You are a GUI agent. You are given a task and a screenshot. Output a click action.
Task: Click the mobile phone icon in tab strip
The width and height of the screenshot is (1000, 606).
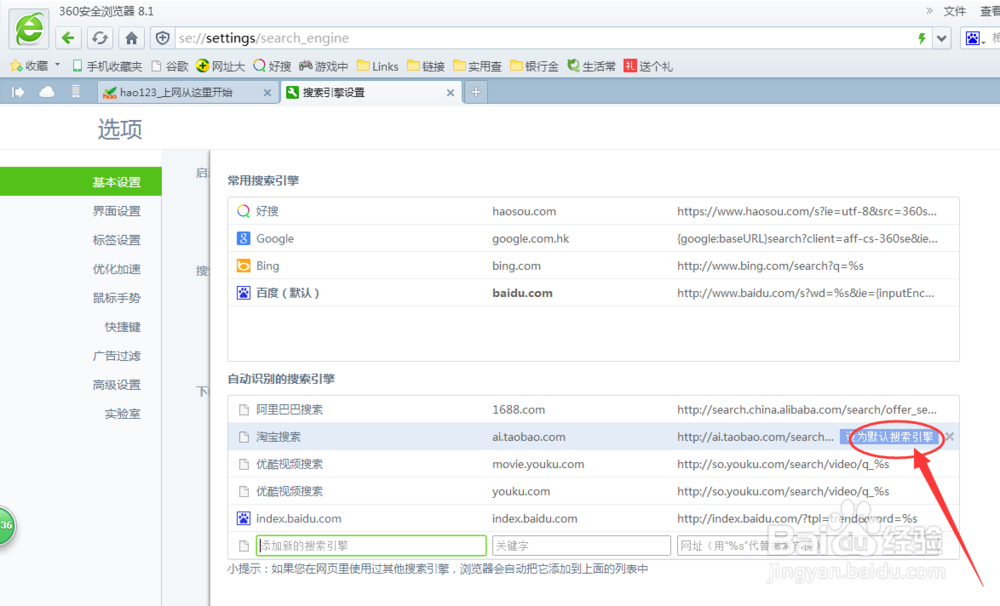point(75,92)
